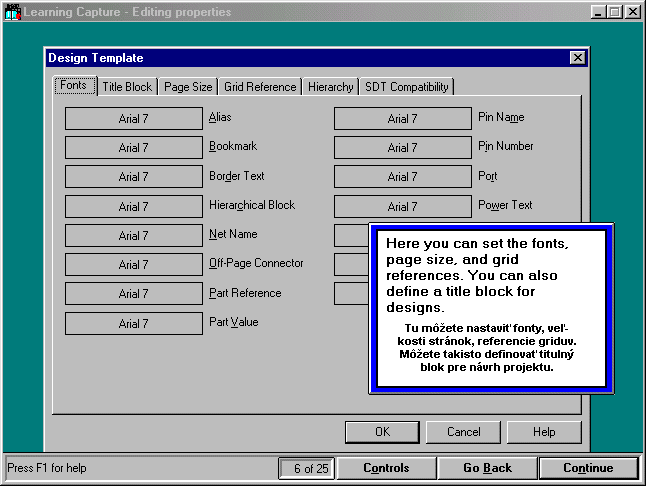Set the Pin Name font
This screenshot has height=486, width=646.
tap(402, 119)
